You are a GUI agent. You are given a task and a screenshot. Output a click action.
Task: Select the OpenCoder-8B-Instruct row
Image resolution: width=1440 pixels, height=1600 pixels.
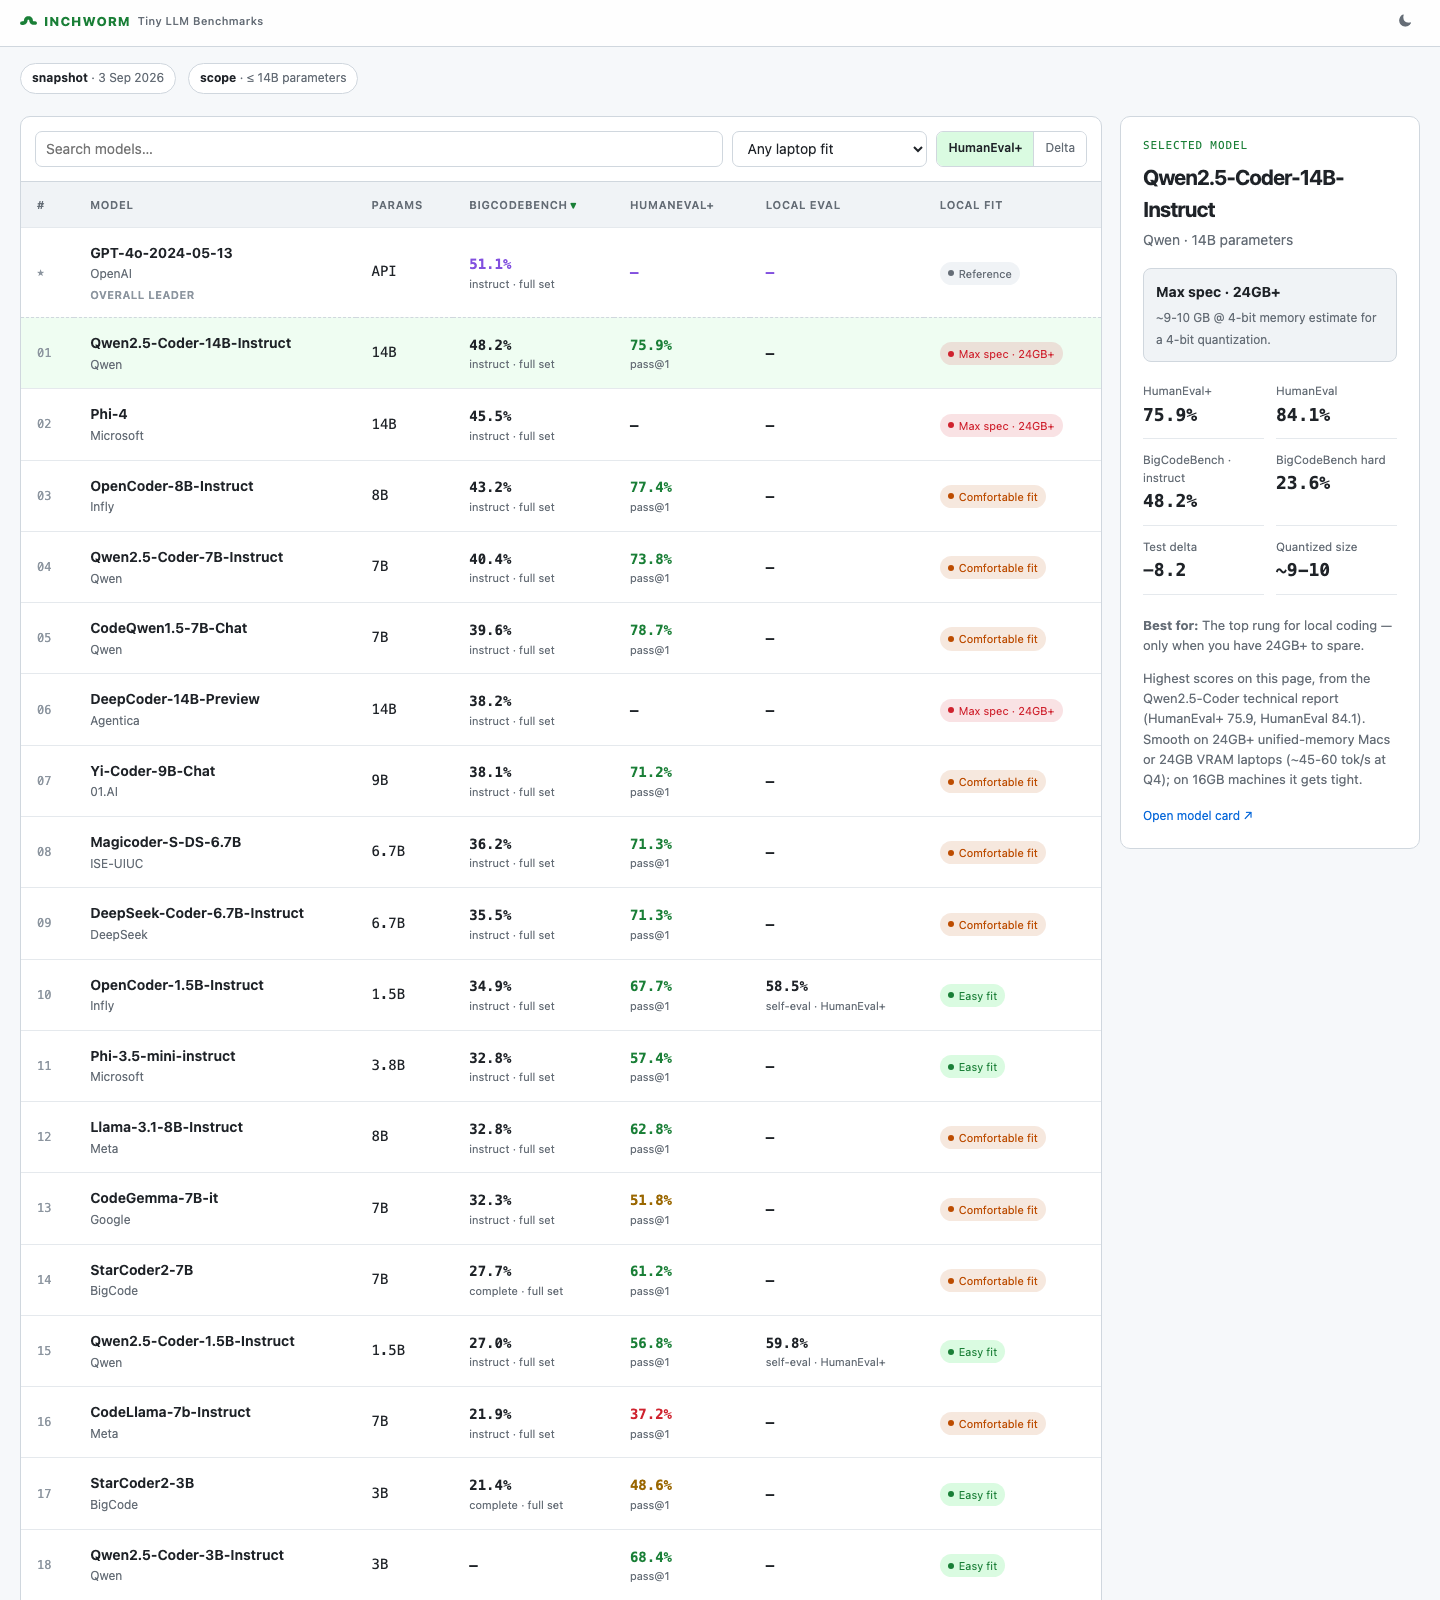(561, 496)
